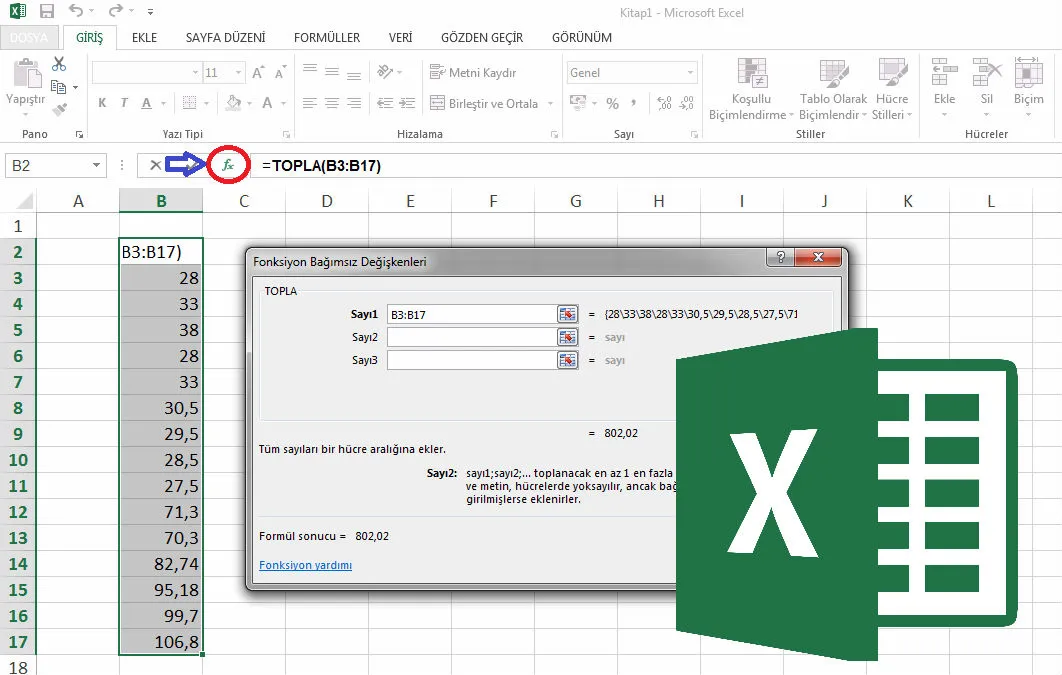Toggle bold K formatting button

tap(102, 104)
